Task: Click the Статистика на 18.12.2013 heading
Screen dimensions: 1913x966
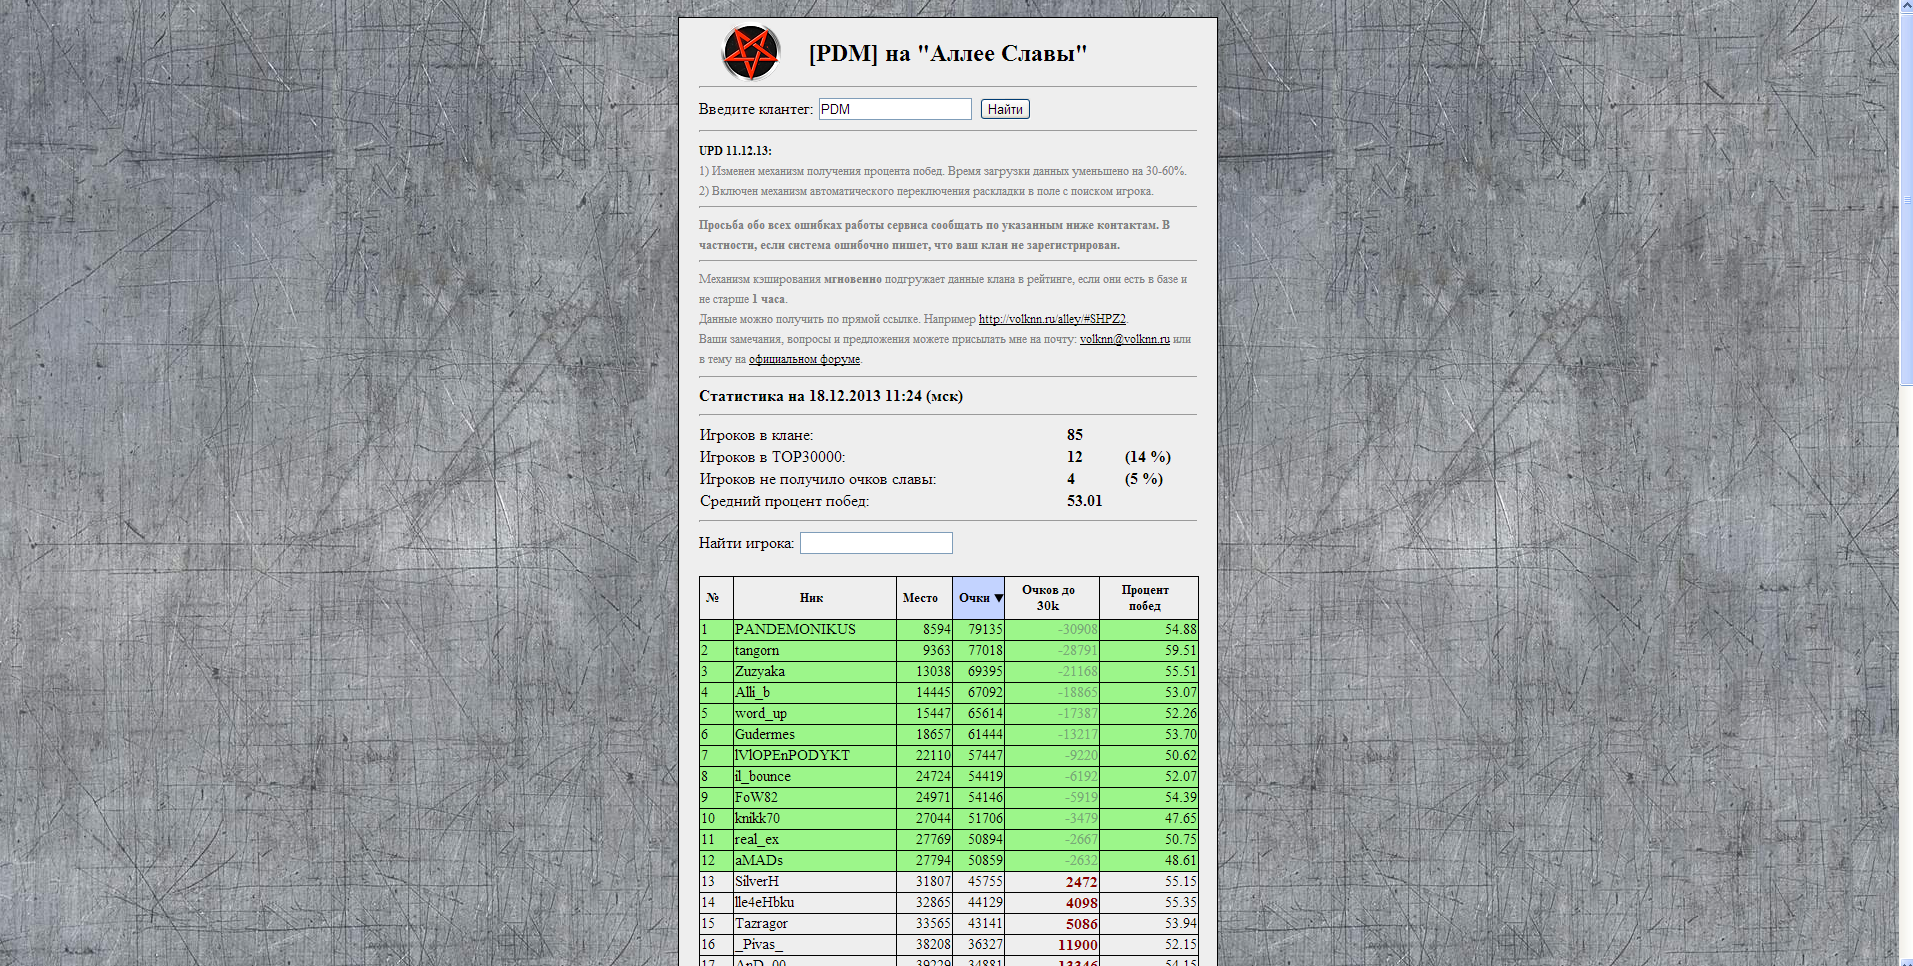Action: (x=831, y=396)
